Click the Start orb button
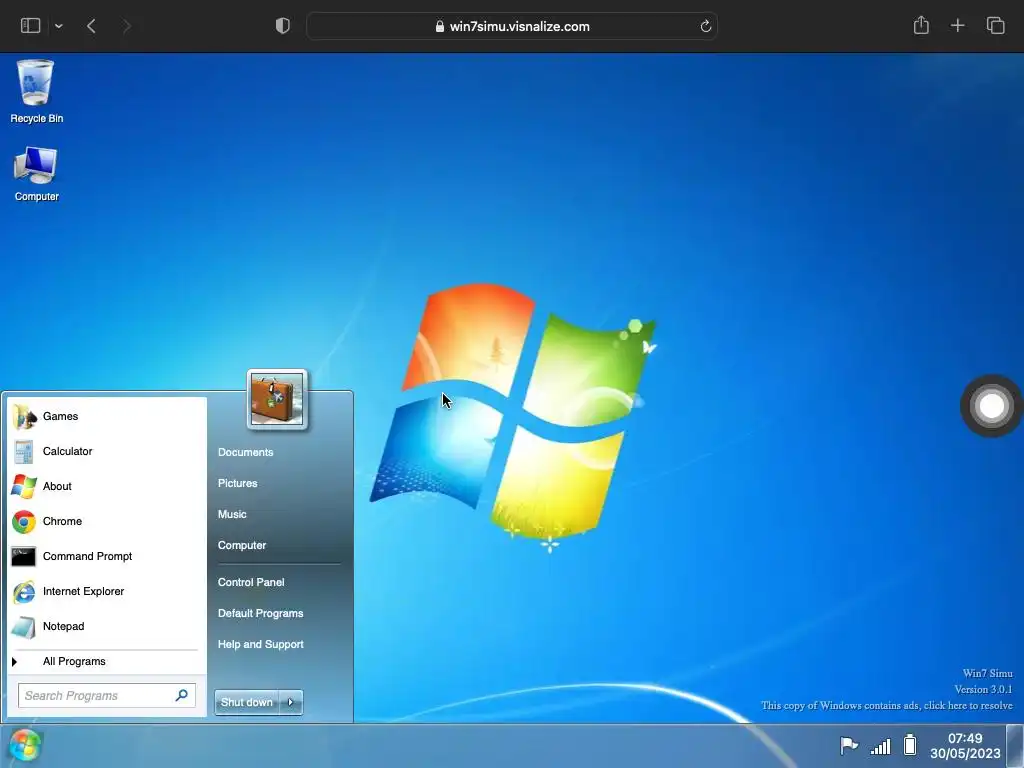1024x768 pixels. 25,746
